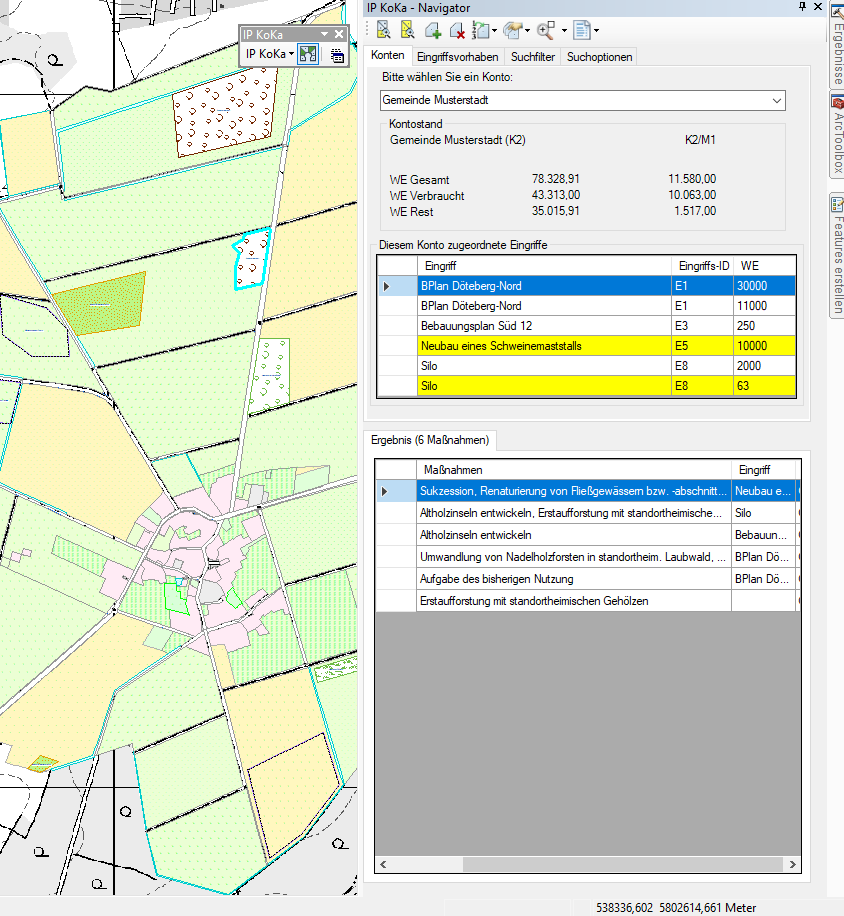Select the 'Neubau eines Schweinemaststalls' row
The height and width of the screenshot is (916, 844).
(543, 346)
